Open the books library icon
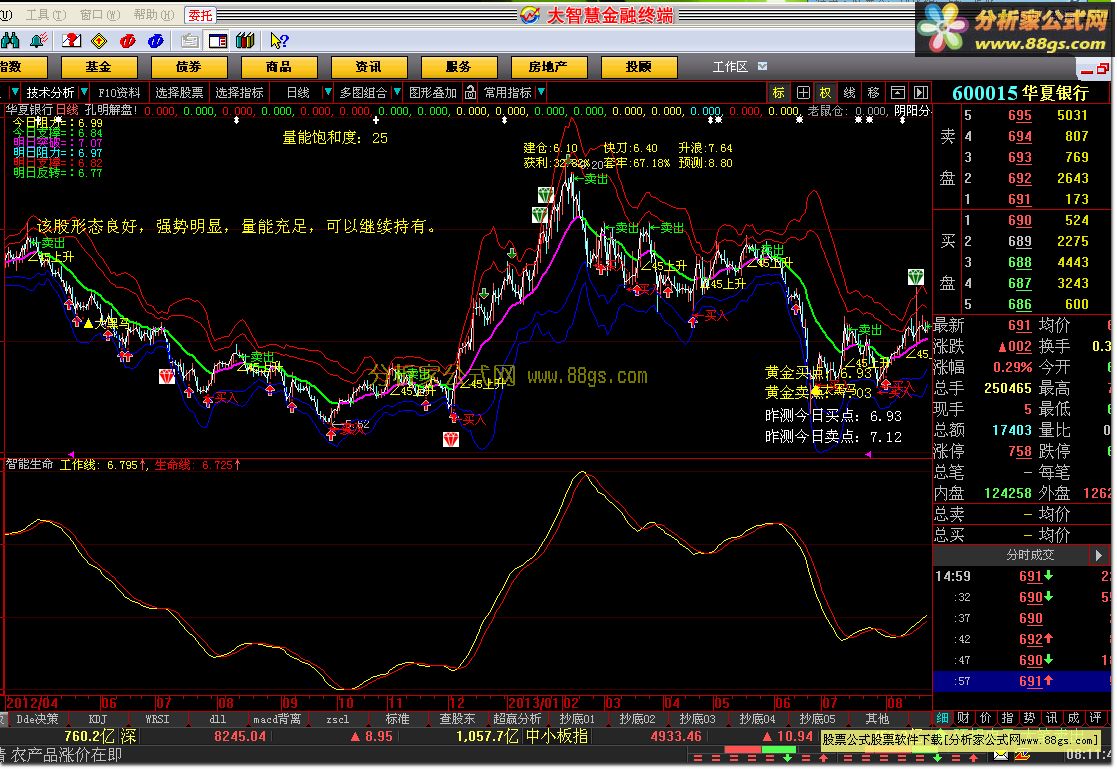Screen dimensions: 1117x769 click(245, 41)
